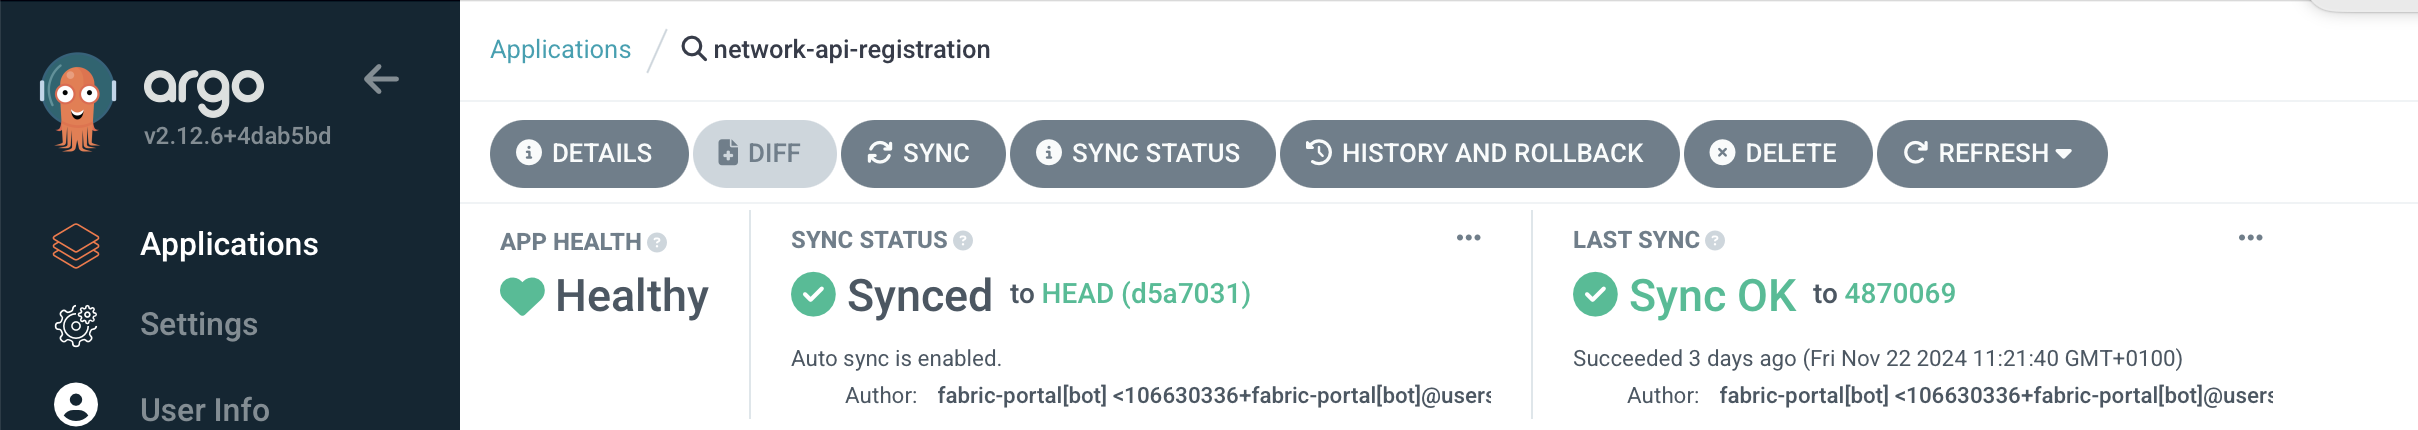Click the Details button
Viewport: 2418px width, 430px height.
click(x=588, y=154)
